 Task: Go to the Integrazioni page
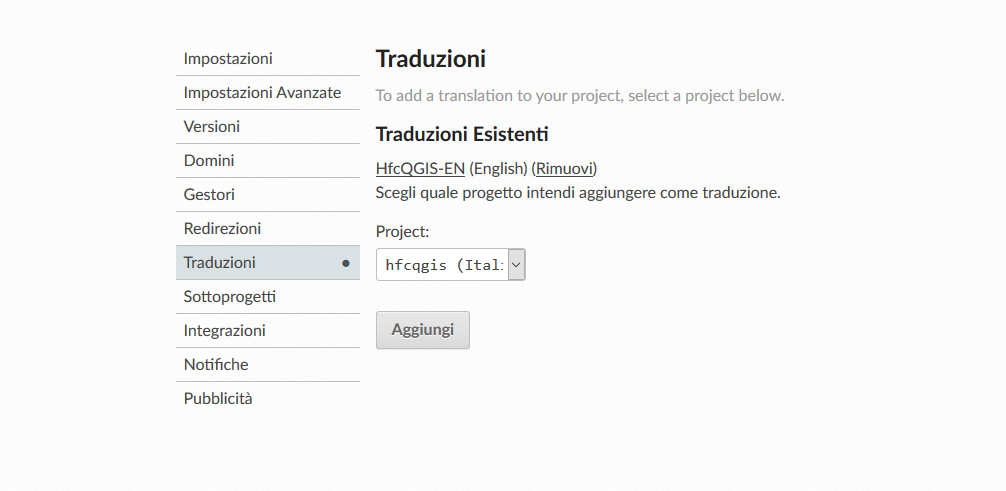pyautogui.click(x=224, y=331)
